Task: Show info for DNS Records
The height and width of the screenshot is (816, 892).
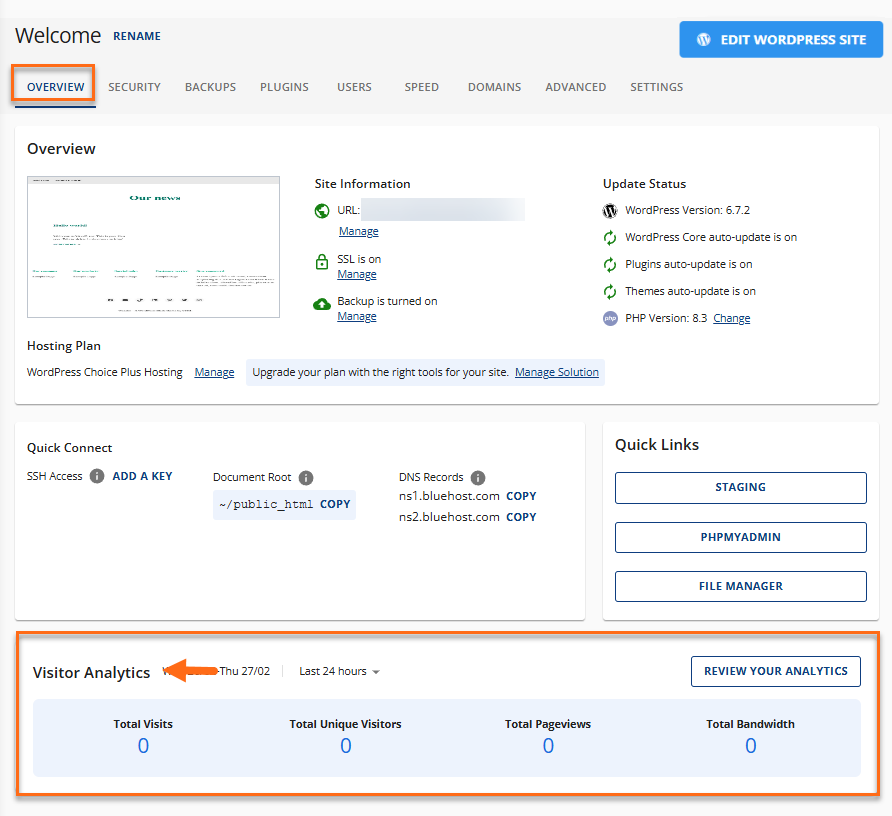Action: (x=478, y=478)
